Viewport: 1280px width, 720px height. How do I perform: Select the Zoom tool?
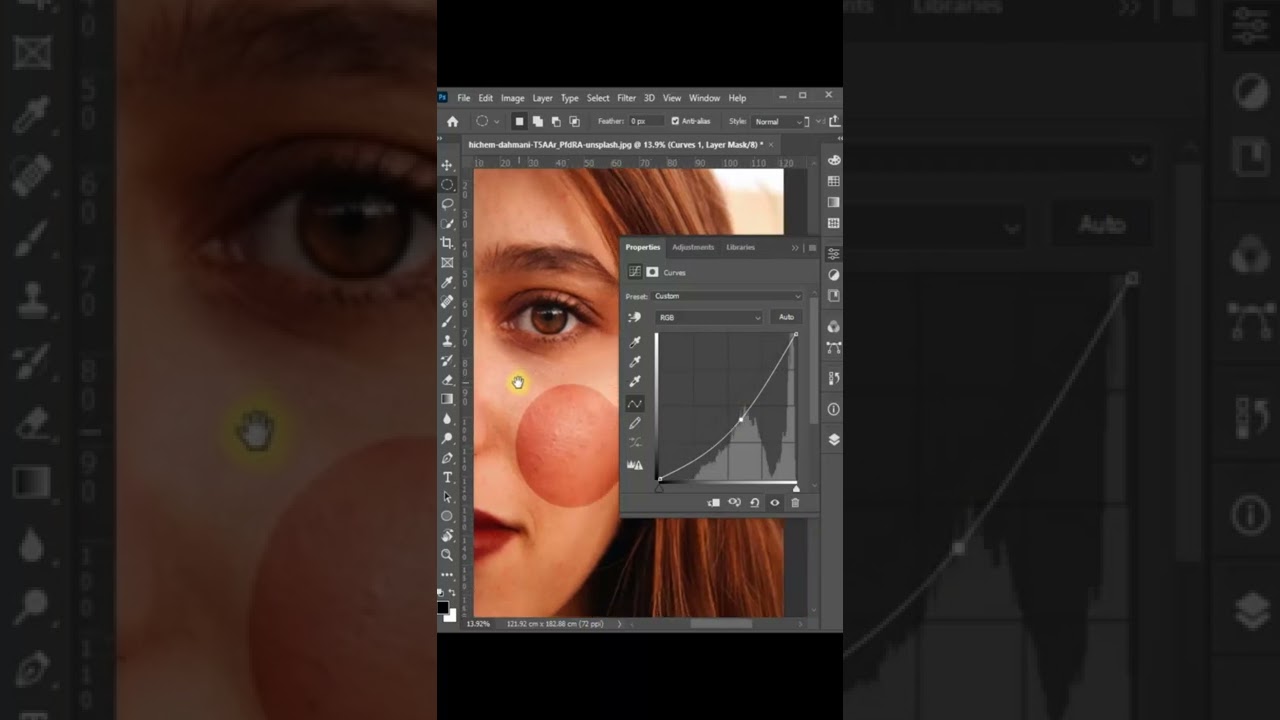pos(447,555)
